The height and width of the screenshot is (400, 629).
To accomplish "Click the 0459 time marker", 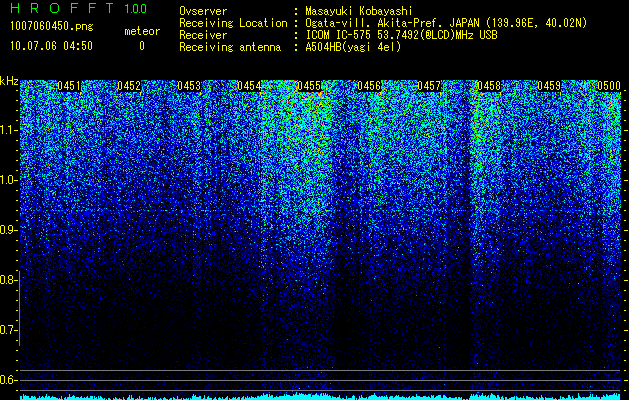I will coord(549,86).
